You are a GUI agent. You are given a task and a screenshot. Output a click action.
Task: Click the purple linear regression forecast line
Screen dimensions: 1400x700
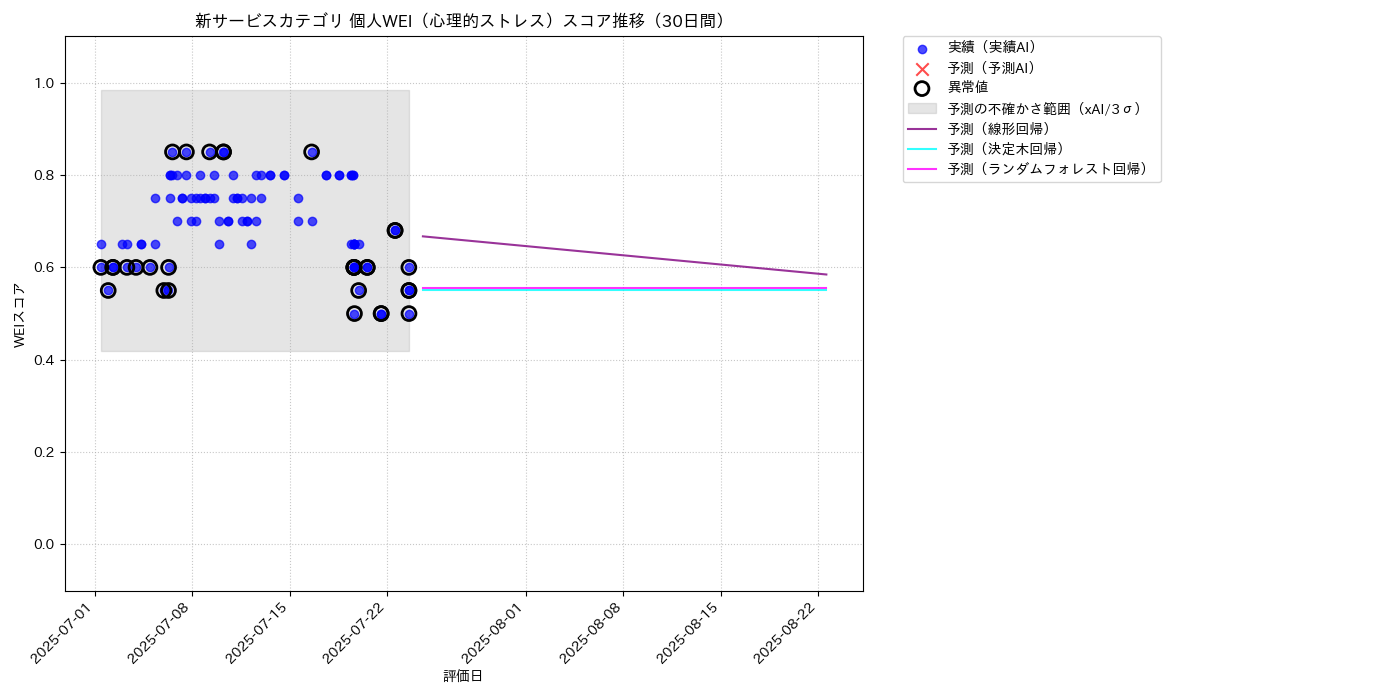(624, 255)
